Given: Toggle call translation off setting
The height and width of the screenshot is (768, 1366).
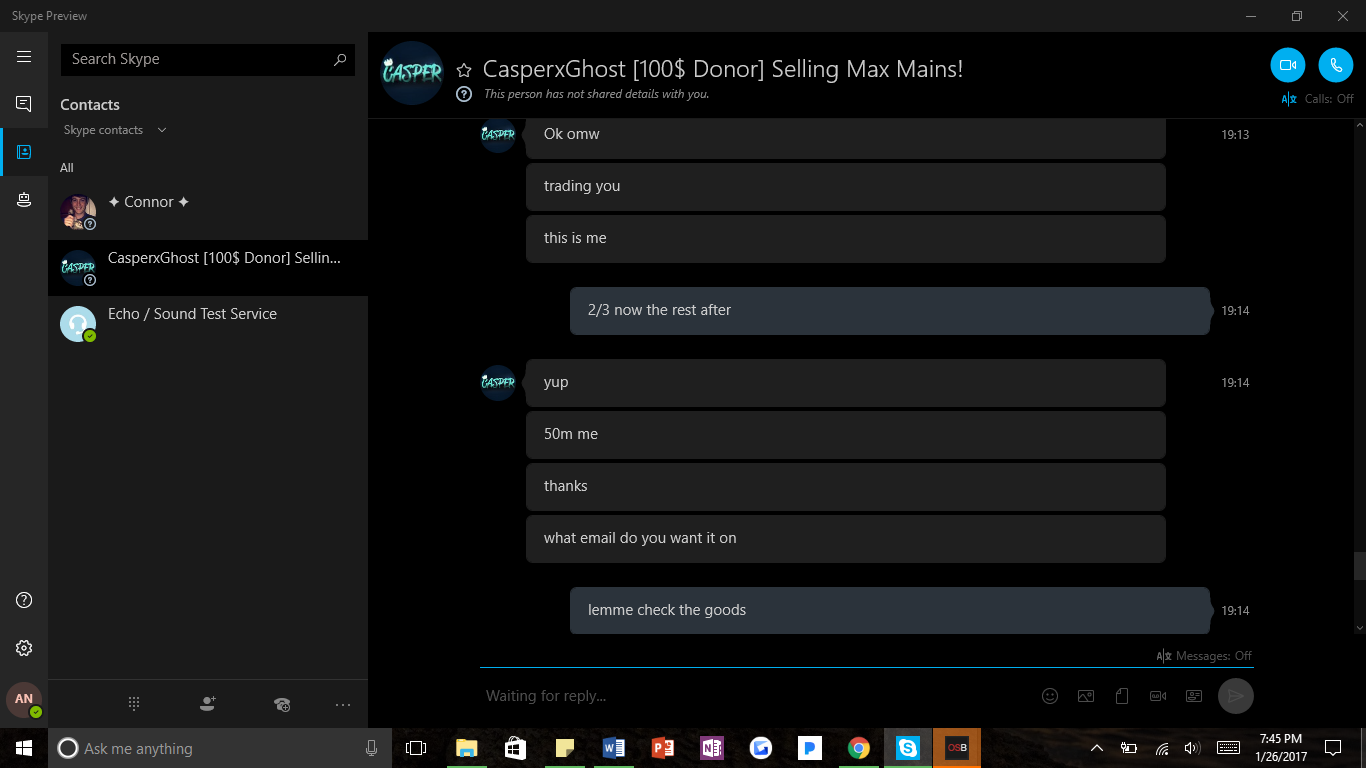Looking at the screenshot, I should coord(1317,99).
